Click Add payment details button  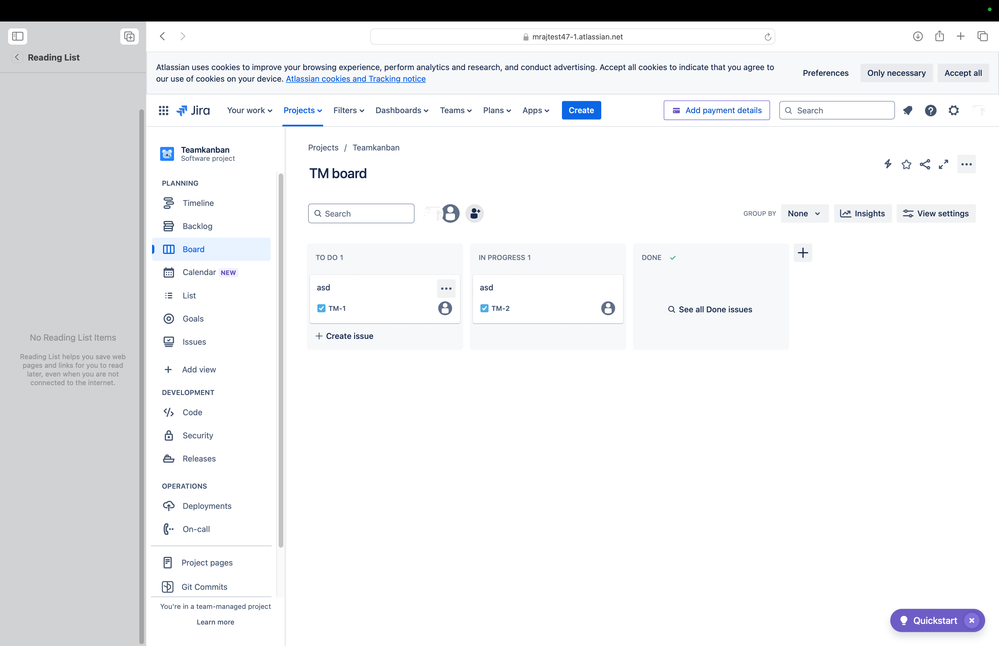pyautogui.click(x=717, y=110)
